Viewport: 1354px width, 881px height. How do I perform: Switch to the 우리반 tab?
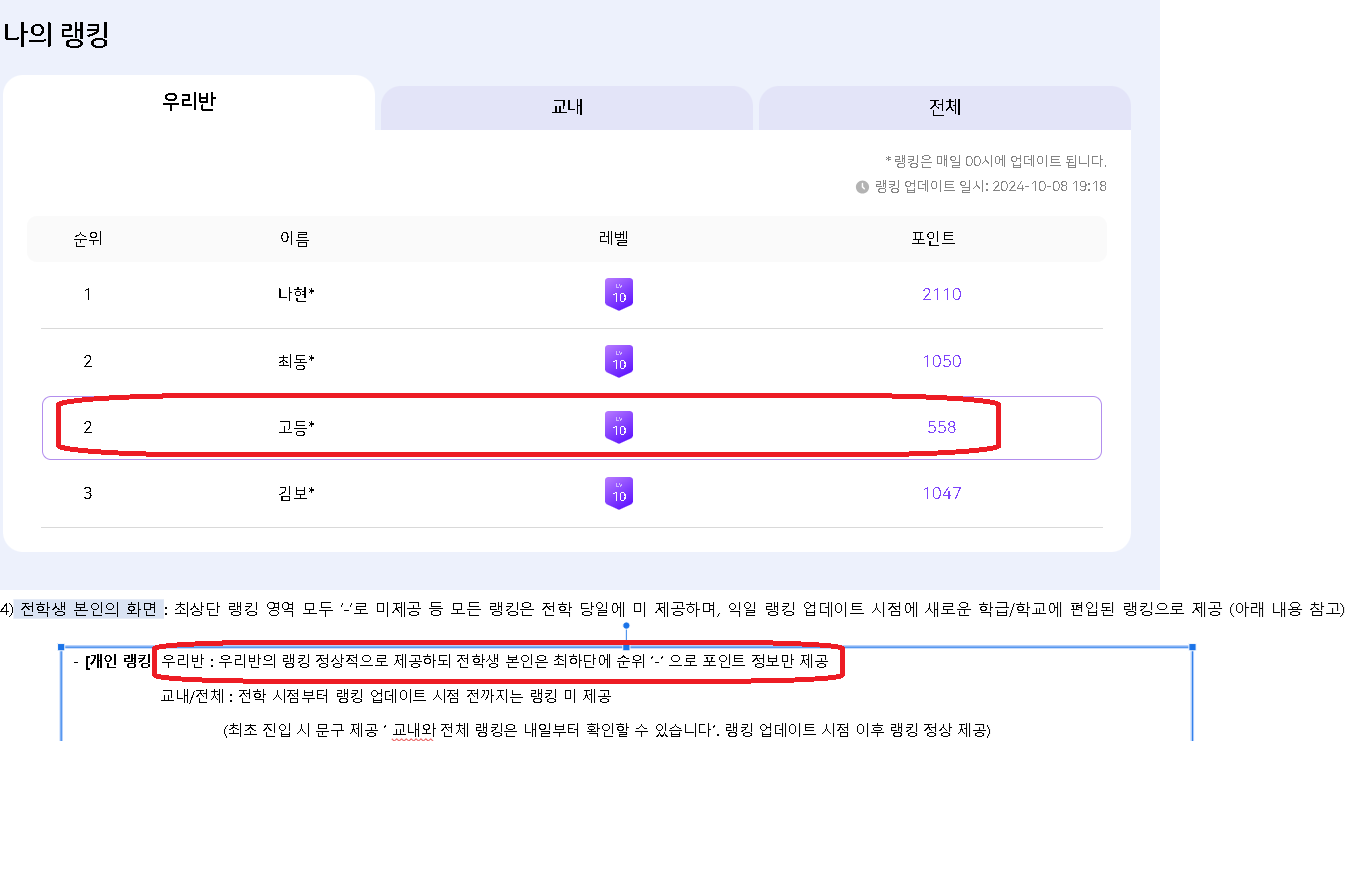point(189,102)
